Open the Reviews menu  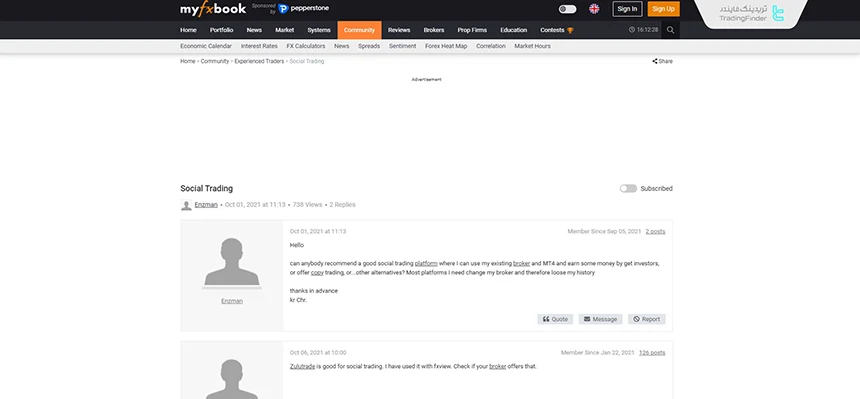(399, 30)
